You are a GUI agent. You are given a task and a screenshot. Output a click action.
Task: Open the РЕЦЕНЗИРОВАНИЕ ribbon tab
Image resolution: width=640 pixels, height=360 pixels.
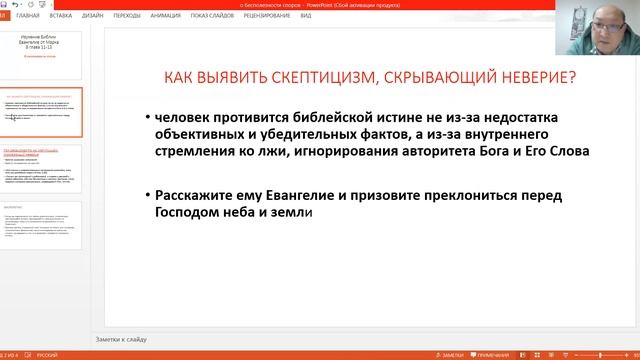click(267, 16)
